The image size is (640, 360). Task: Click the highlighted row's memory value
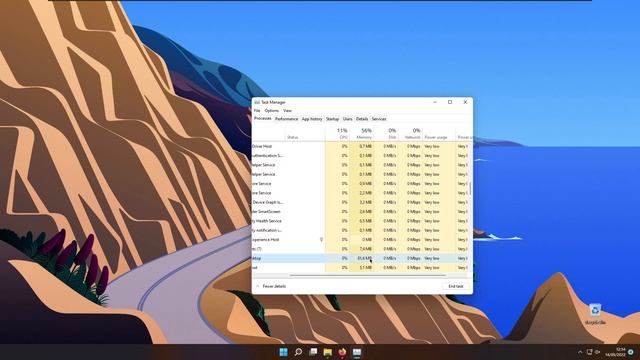pos(362,258)
